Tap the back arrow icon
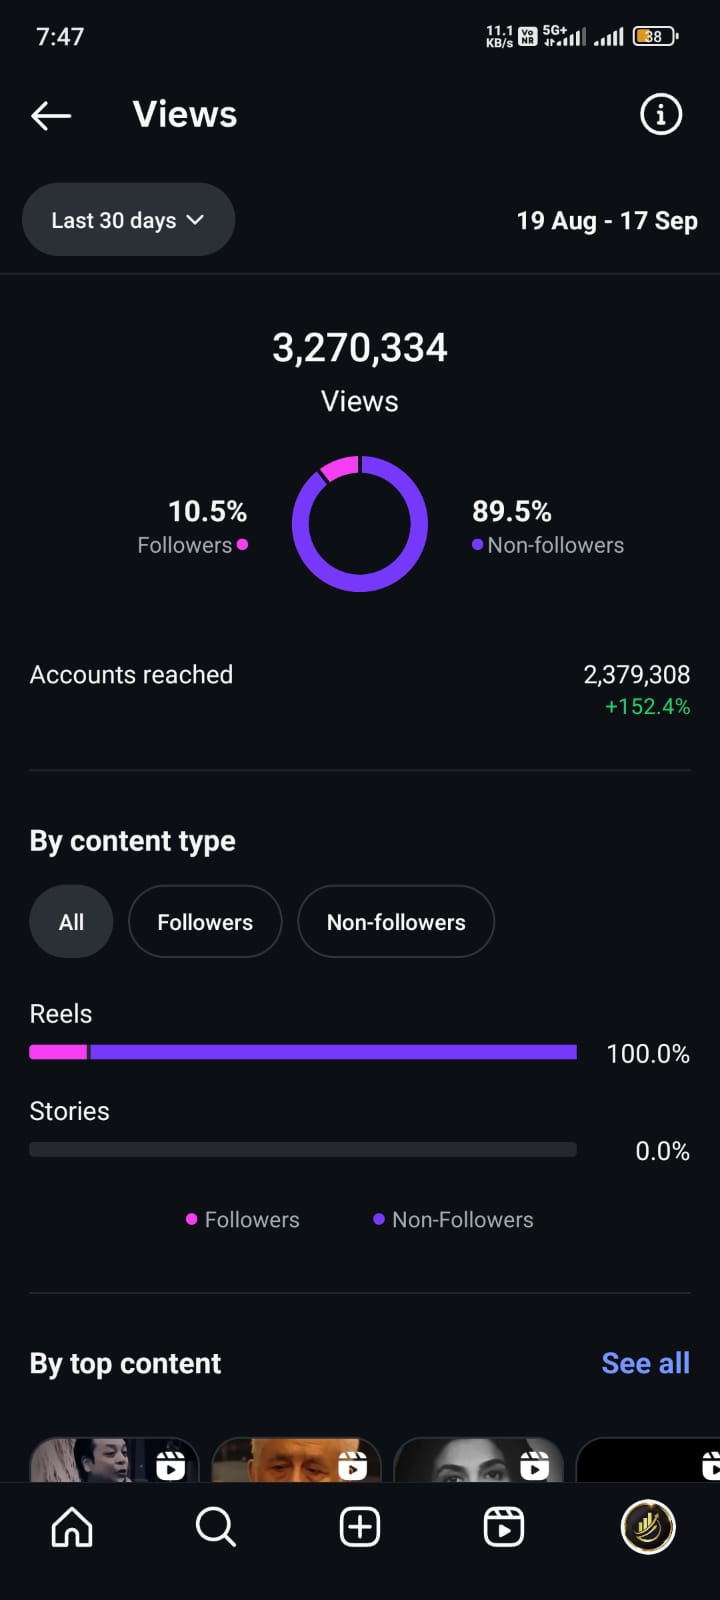The image size is (720, 1600). tap(51, 116)
